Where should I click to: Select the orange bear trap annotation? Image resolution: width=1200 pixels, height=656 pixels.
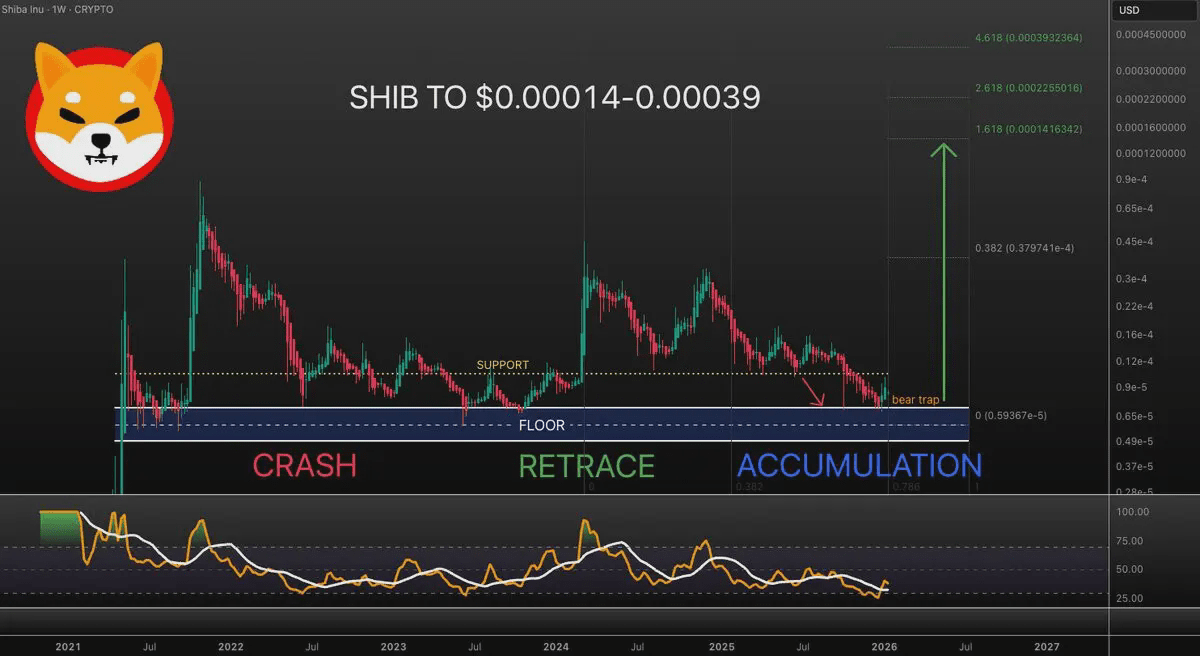915,400
